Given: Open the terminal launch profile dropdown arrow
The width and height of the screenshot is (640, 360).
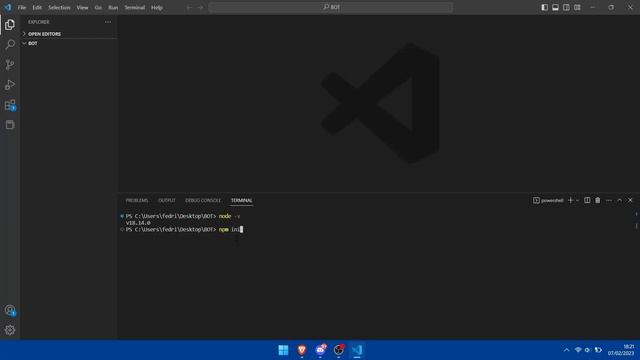Looking at the screenshot, I should [x=577, y=200].
